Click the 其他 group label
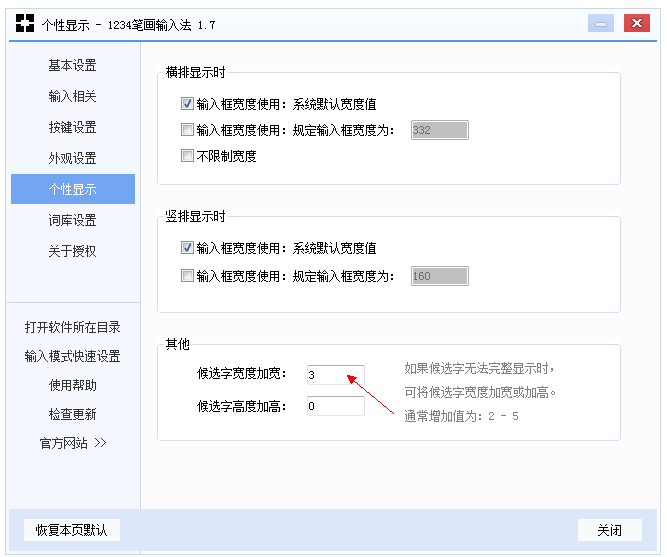The height and width of the screenshot is (557, 667). [177, 344]
